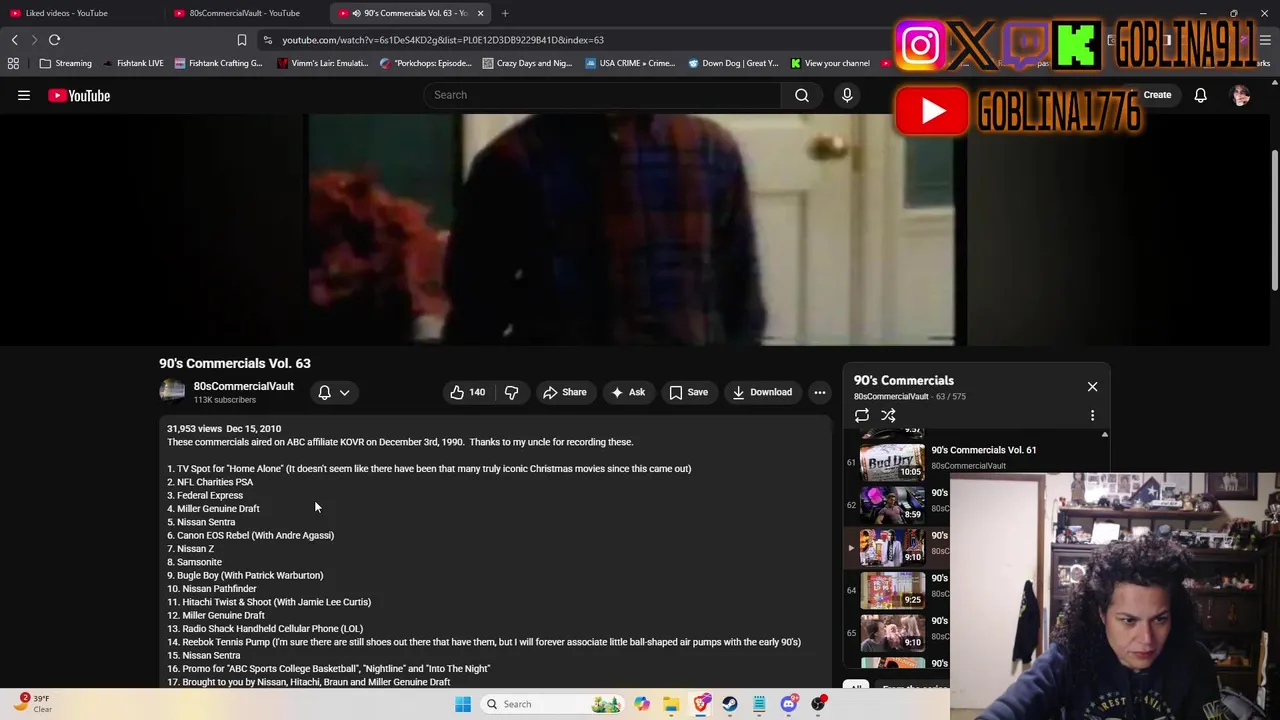Open YouTube notifications bell in header
This screenshot has width=1280, height=720.
[x=1200, y=95]
